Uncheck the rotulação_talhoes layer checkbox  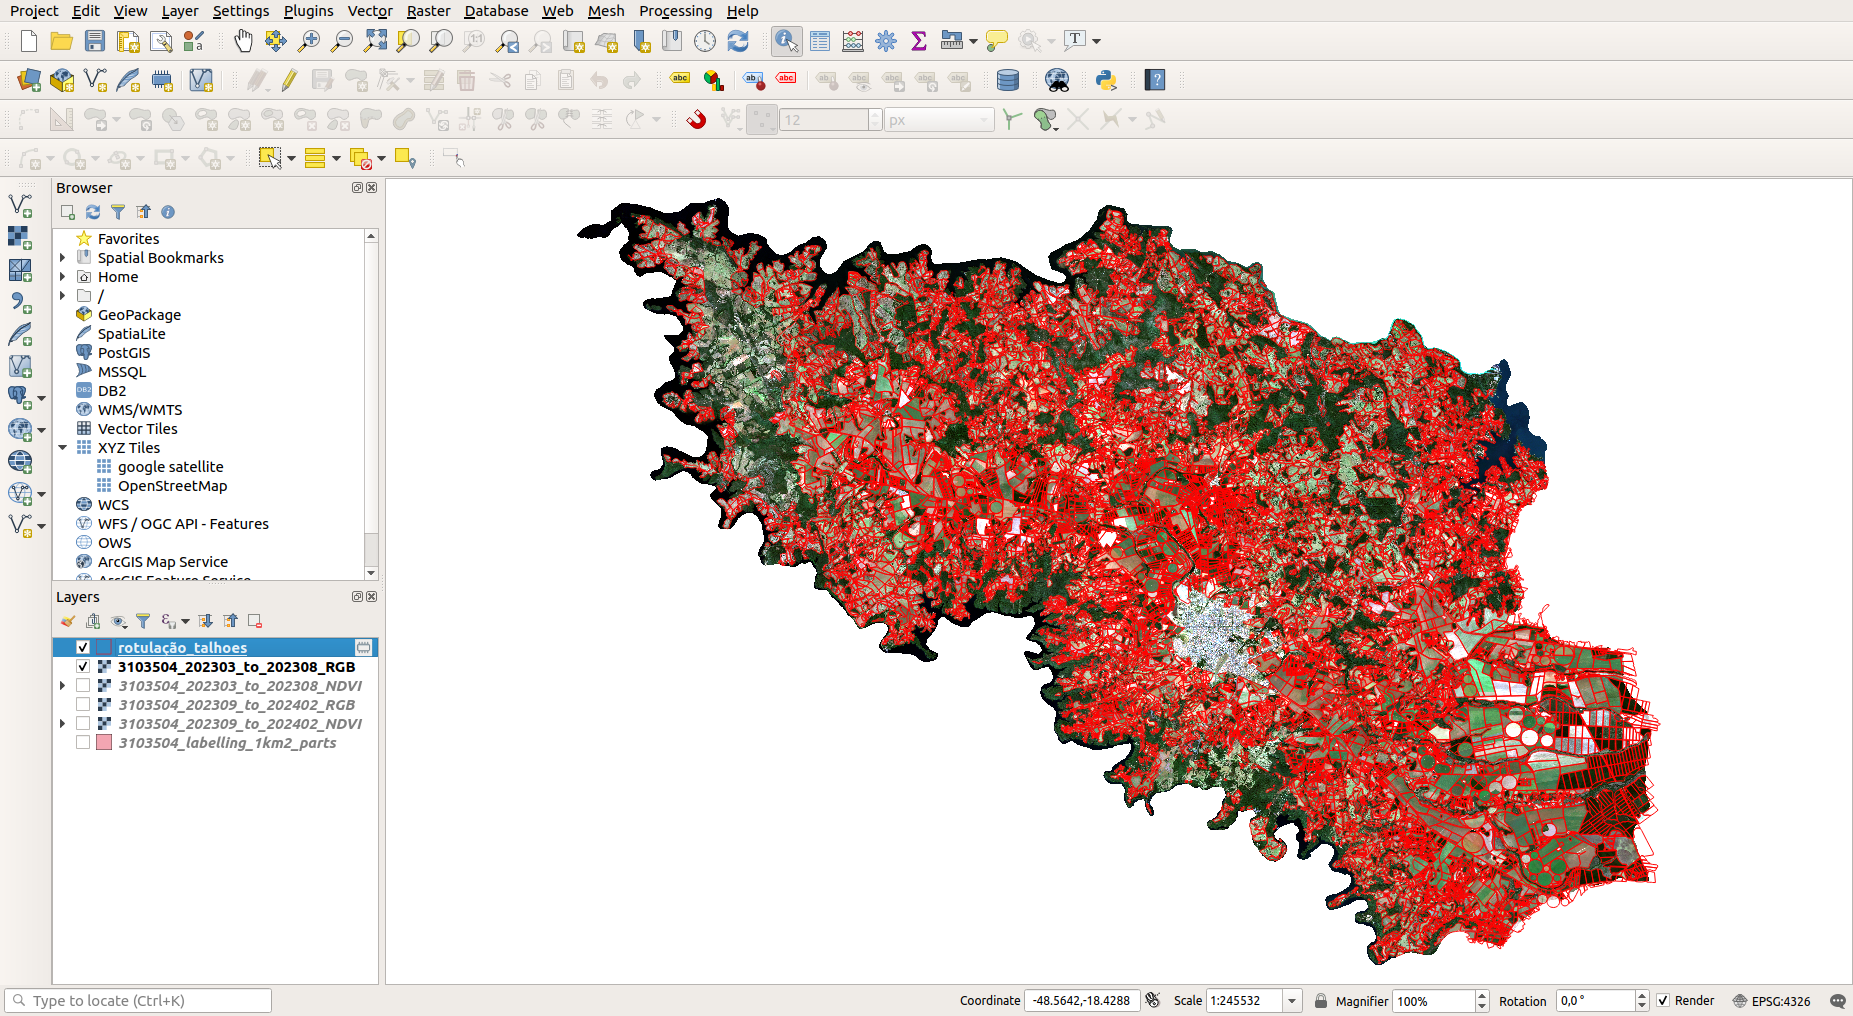(x=83, y=648)
